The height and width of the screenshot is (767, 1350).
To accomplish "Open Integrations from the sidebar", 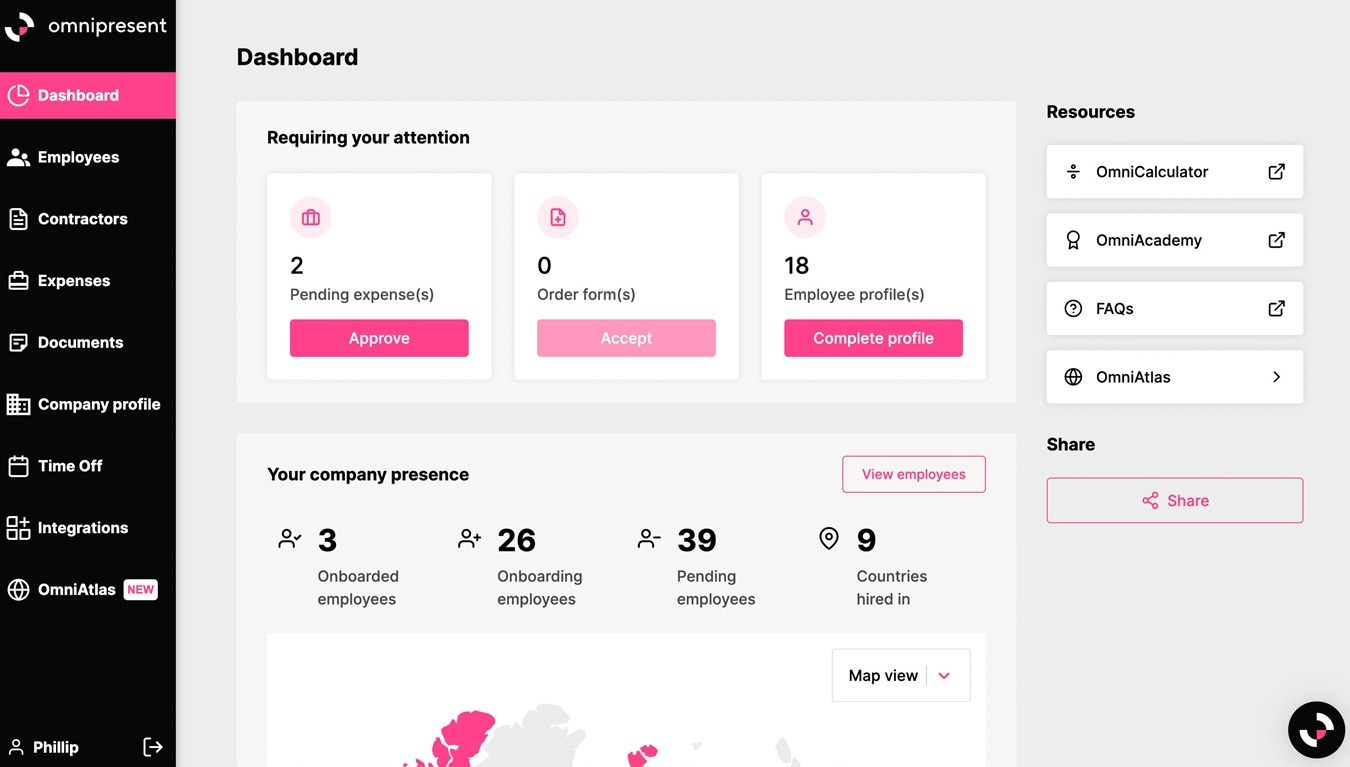I will (82, 528).
